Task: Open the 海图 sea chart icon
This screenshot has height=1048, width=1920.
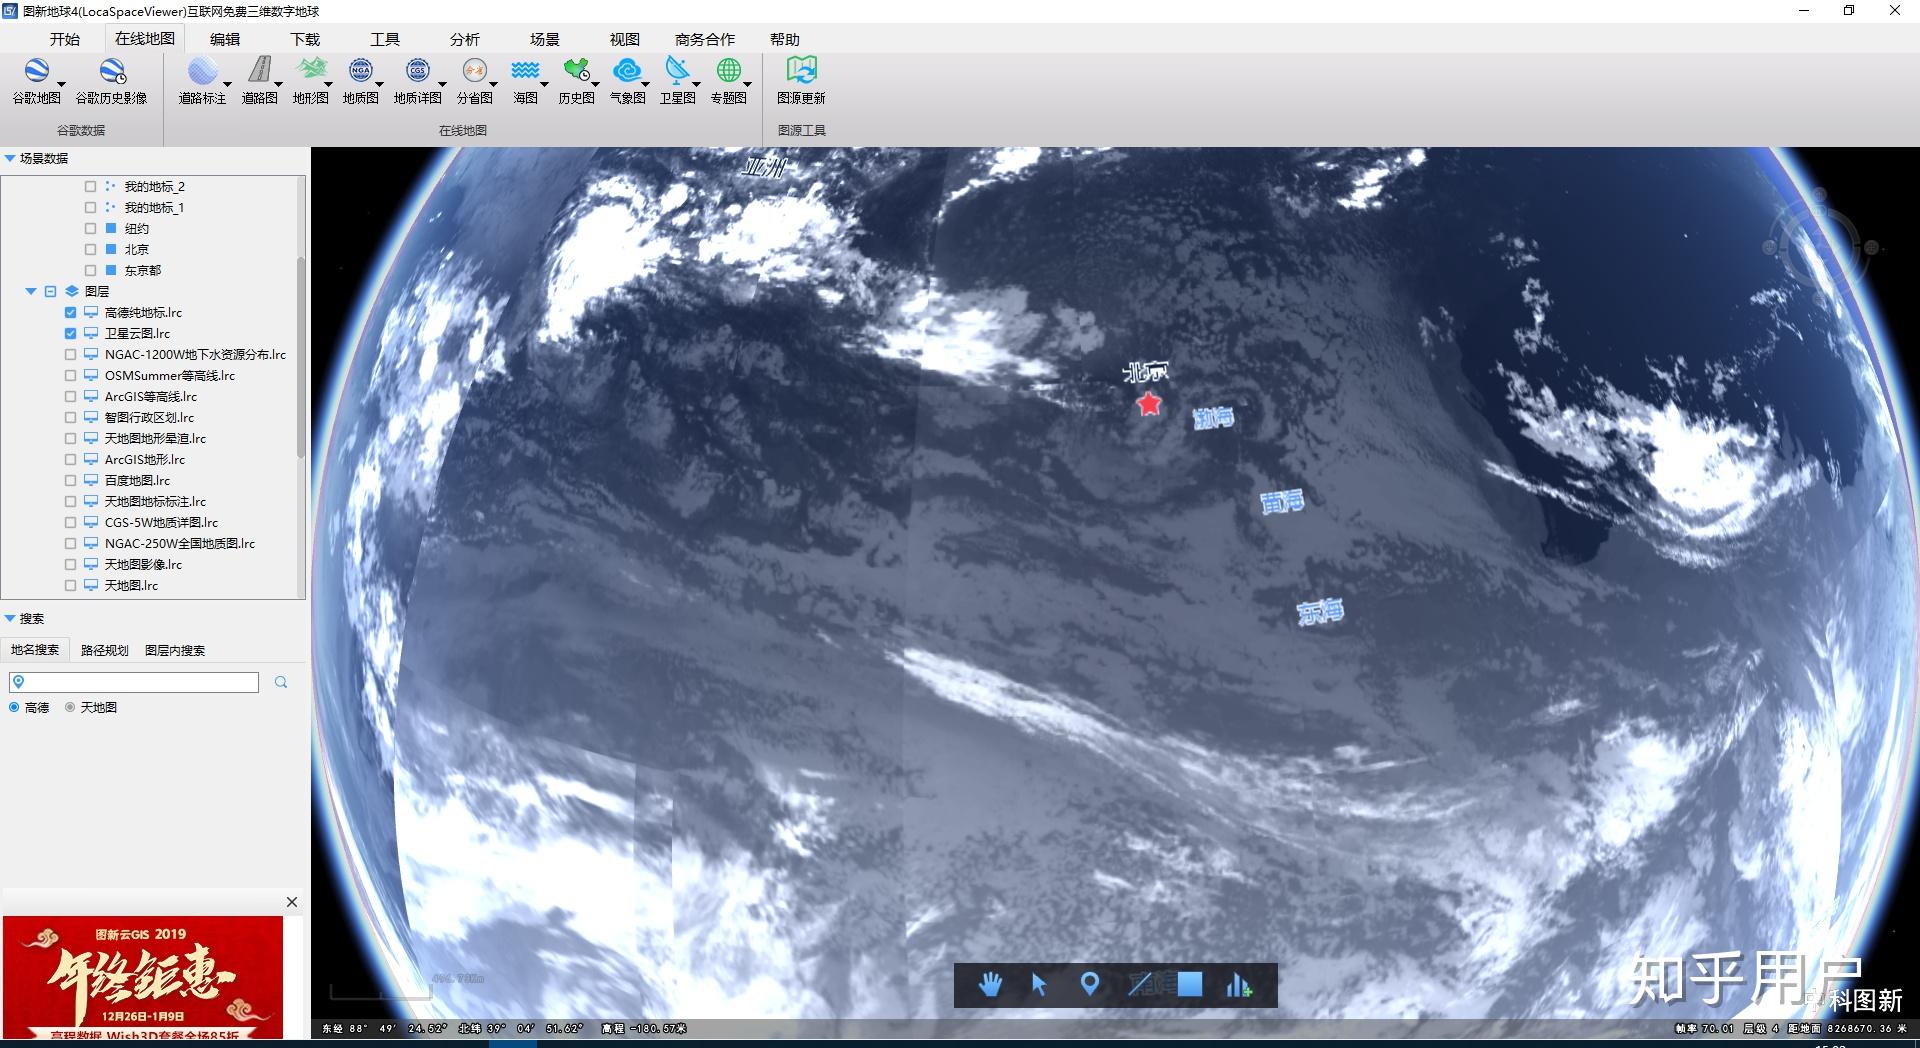Action: 525,80
